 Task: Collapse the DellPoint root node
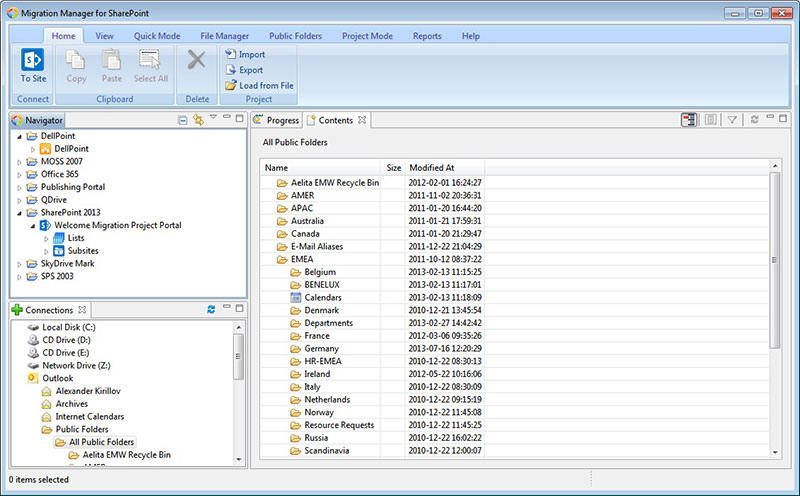pyautogui.click(x=19, y=136)
